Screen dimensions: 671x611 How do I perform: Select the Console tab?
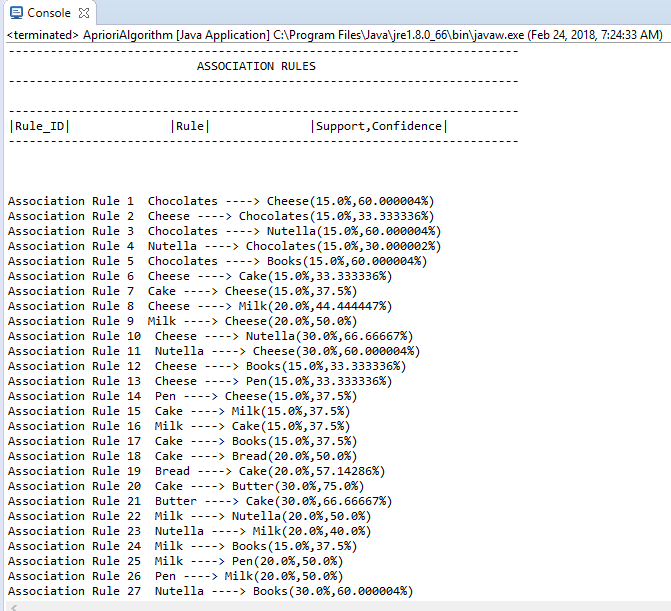click(x=48, y=13)
